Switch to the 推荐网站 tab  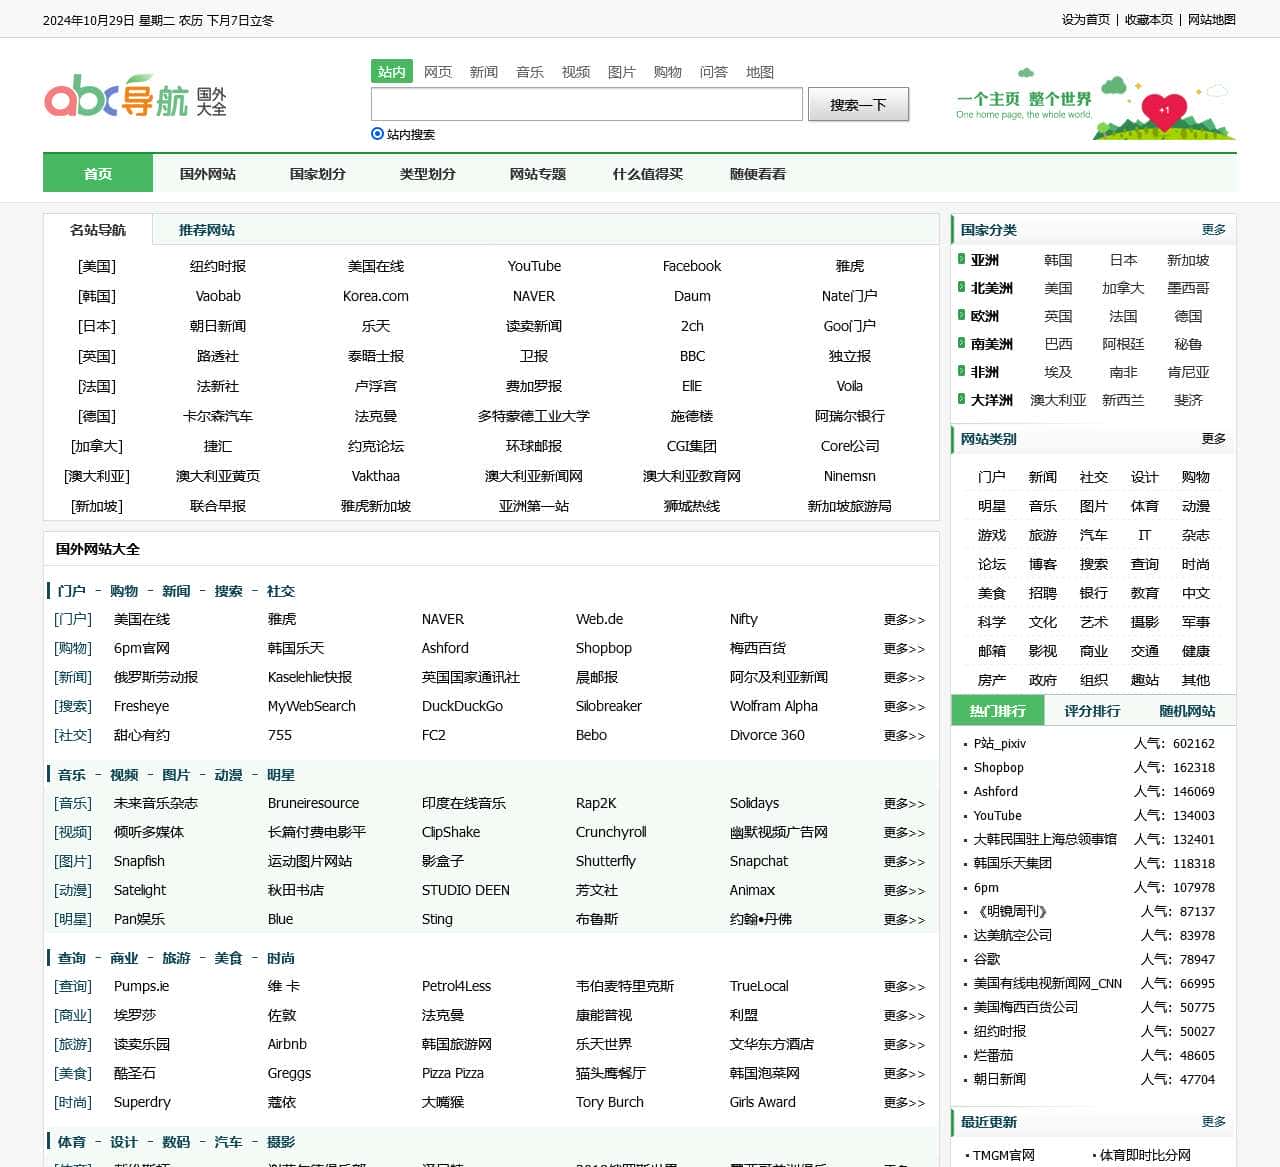click(x=207, y=230)
